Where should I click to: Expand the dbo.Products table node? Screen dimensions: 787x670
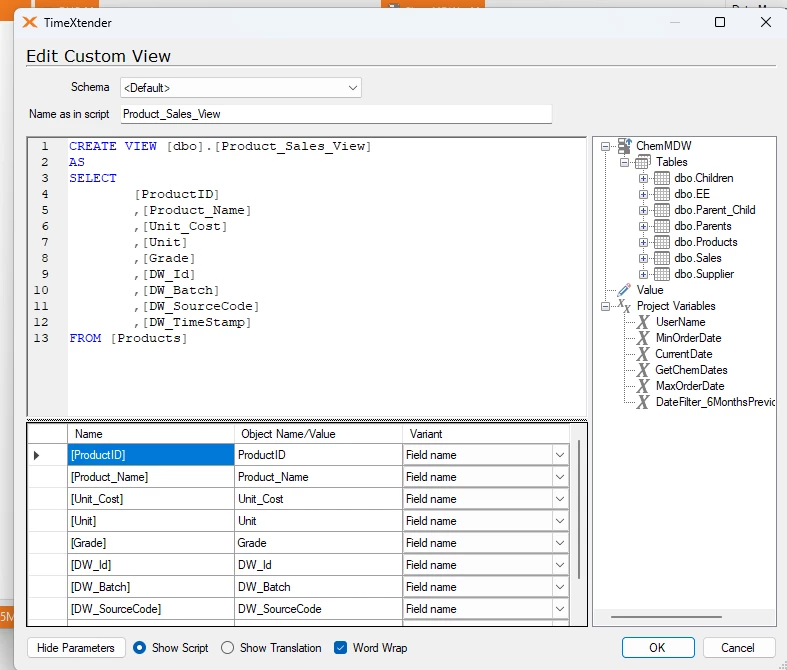[x=643, y=242]
